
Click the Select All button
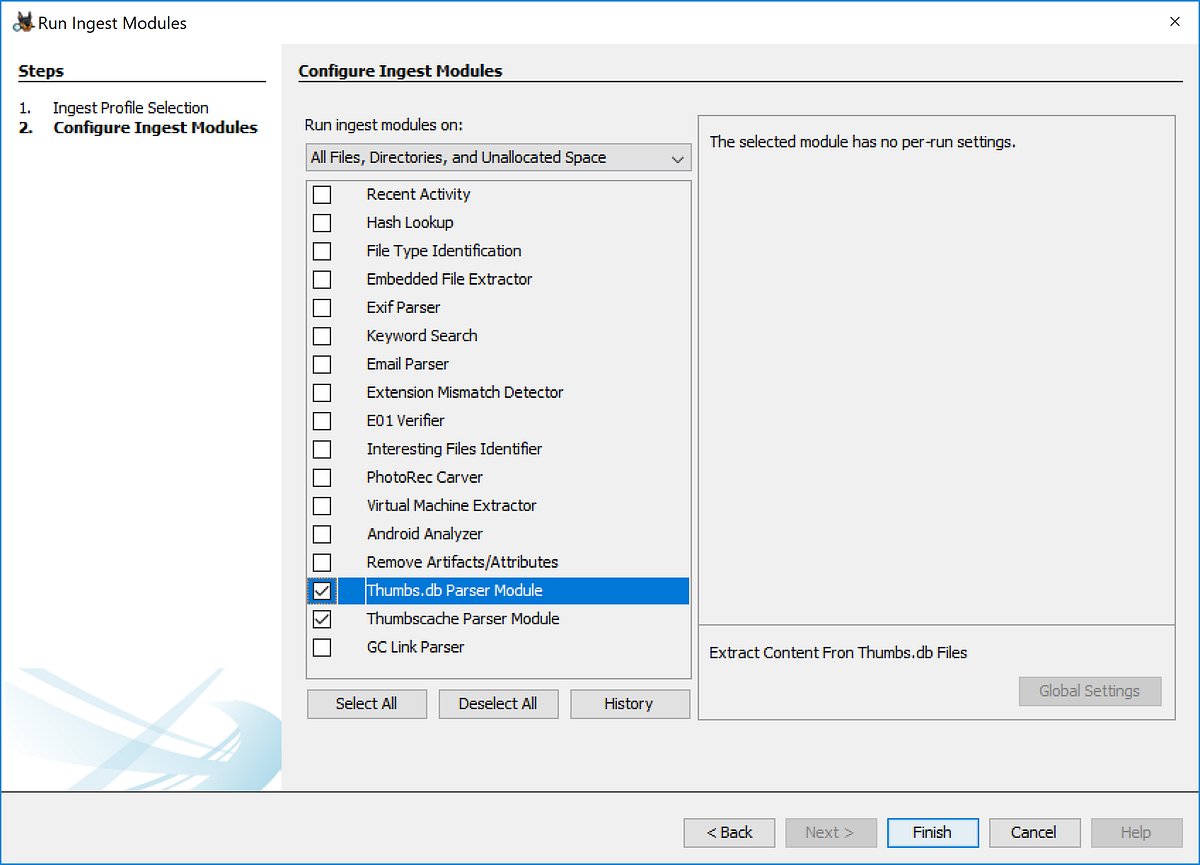click(x=366, y=704)
